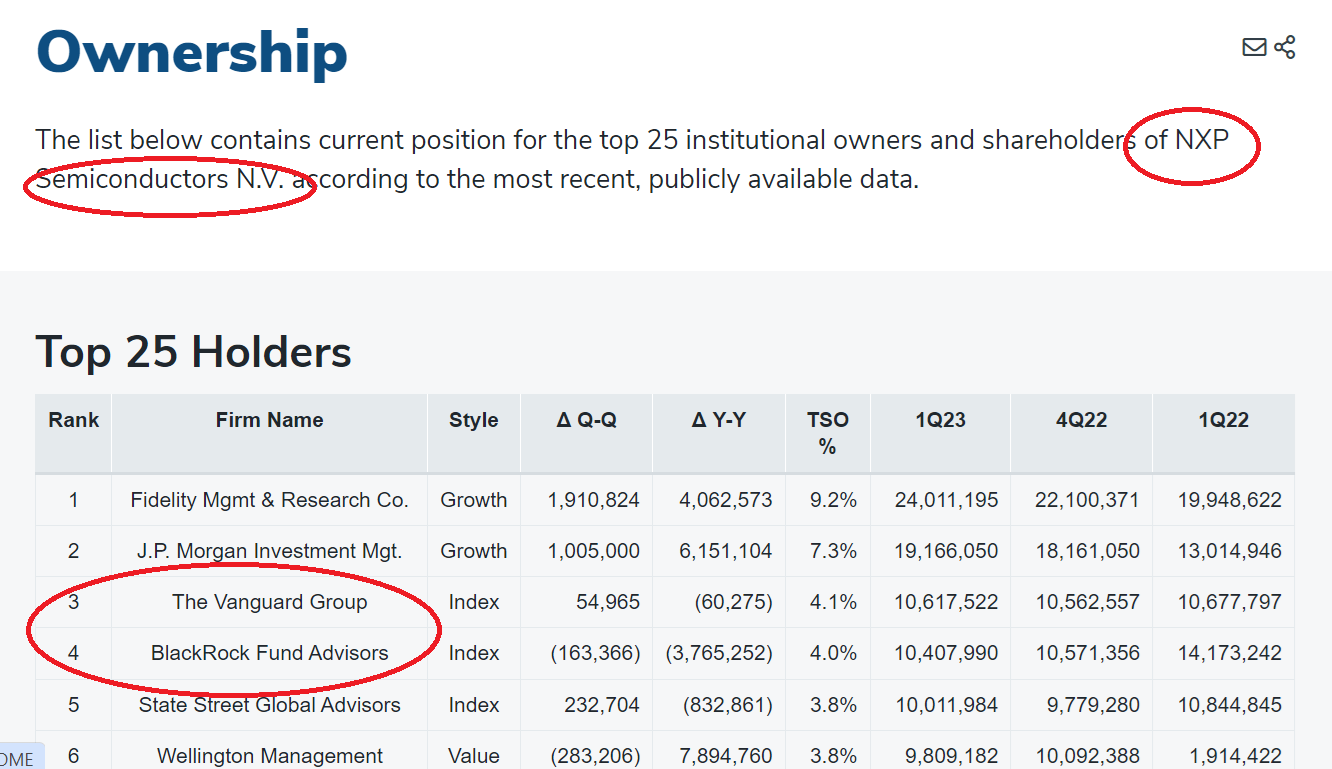Click State Street's Δ Q-Q value 232,704
Image resolution: width=1332 pixels, height=769 pixels.
click(x=602, y=704)
